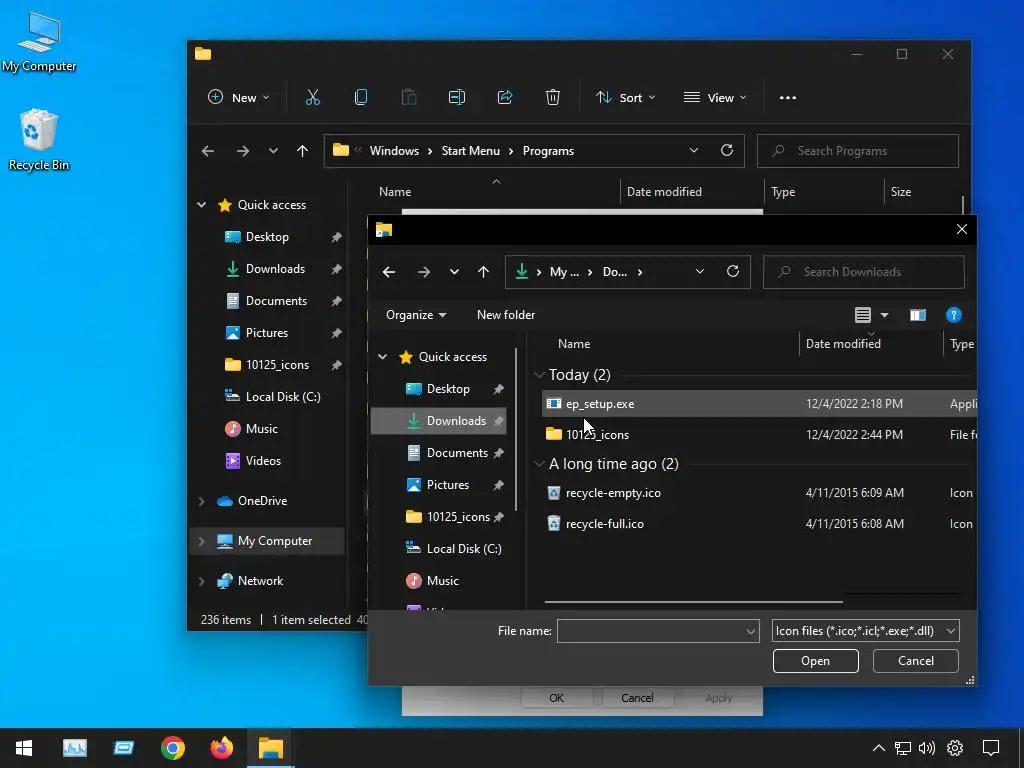This screenshot has width=1024, height=768.
Task: Click in the File name input field
Action: click(x=650, y=631)
